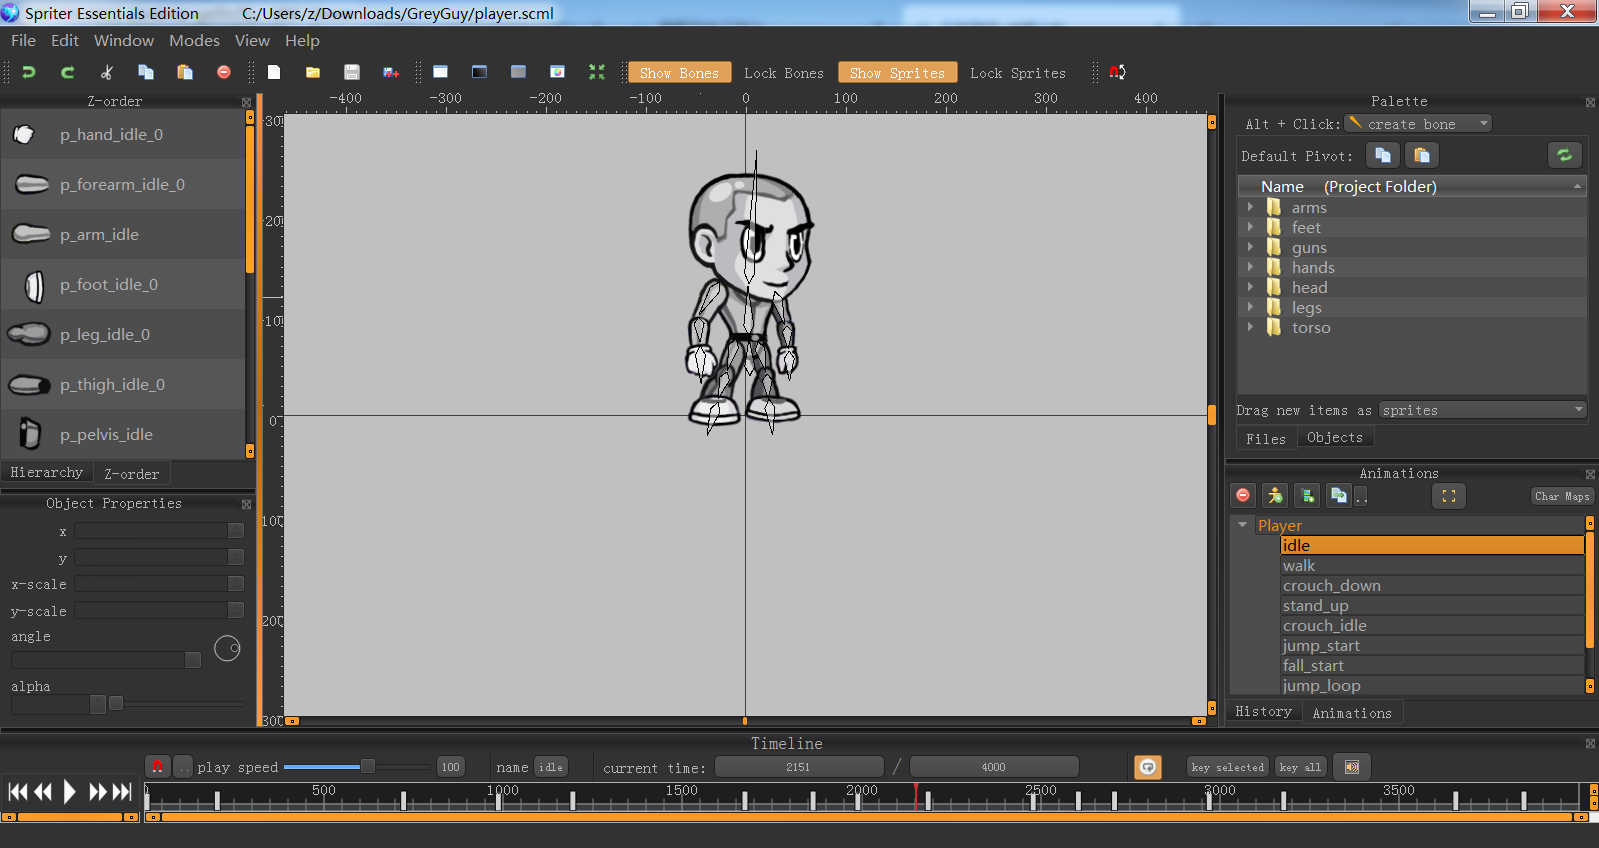Click the add new entity icon
Image resolution: width=1599 pixels, height=848 pixels.
point(1275,496)
